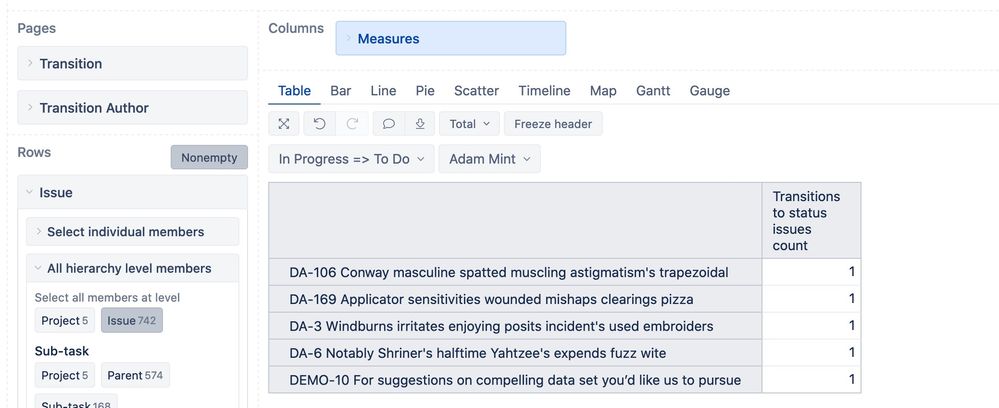
Task: Open the In Progress => To Do dropdown
Action: [x=351, y=159]
